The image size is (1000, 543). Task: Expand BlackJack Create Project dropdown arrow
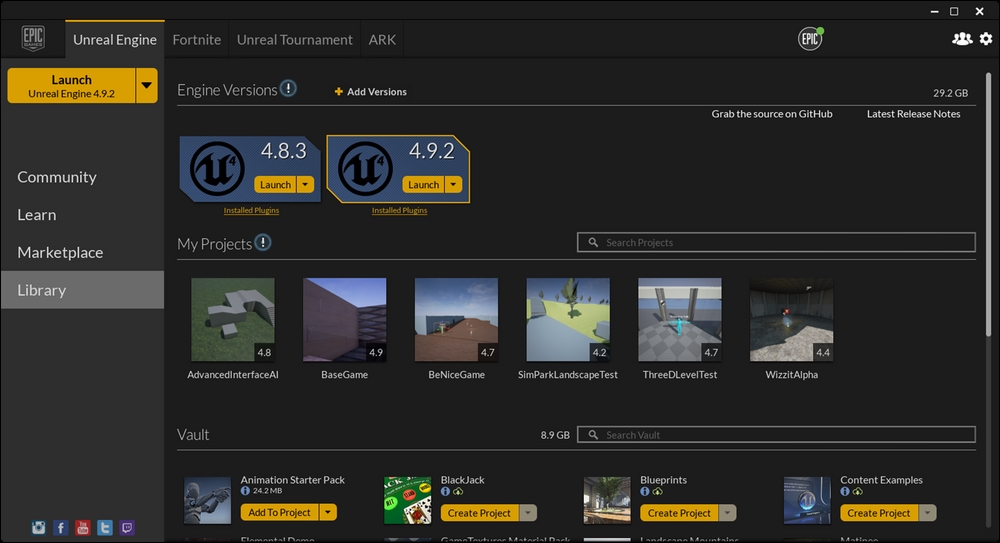click(528, 512)
